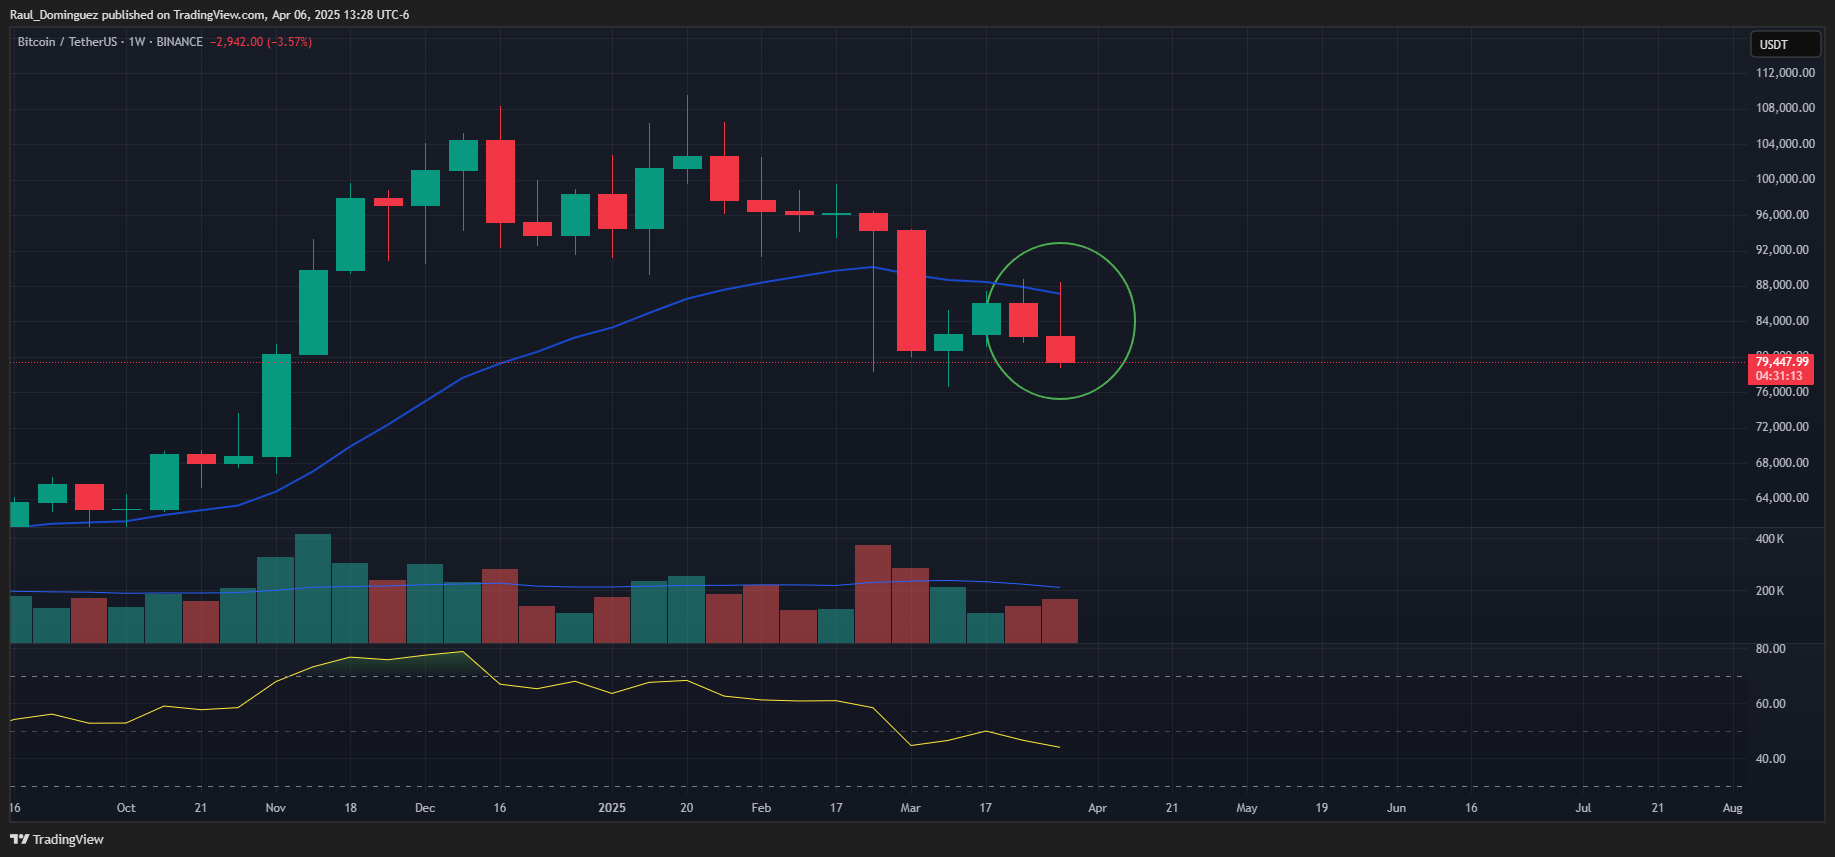
Task: Click the published-by header text at top
Action: click(209, 15)
